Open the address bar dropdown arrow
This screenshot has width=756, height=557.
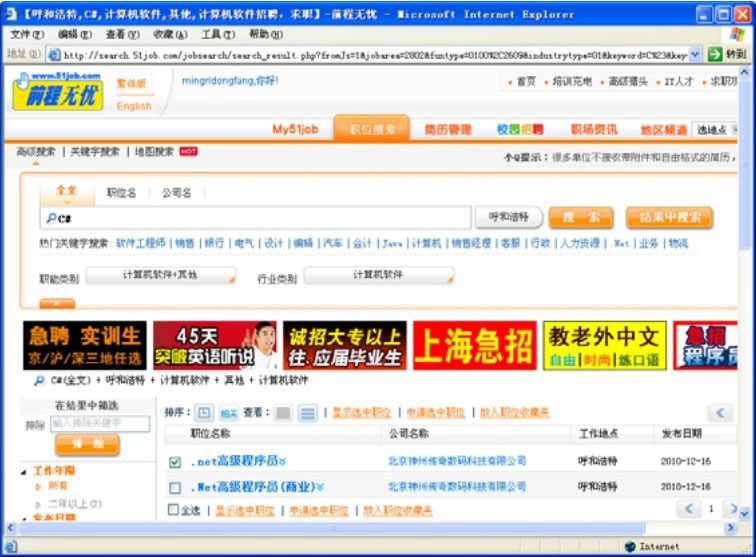[x=696, y=54]
